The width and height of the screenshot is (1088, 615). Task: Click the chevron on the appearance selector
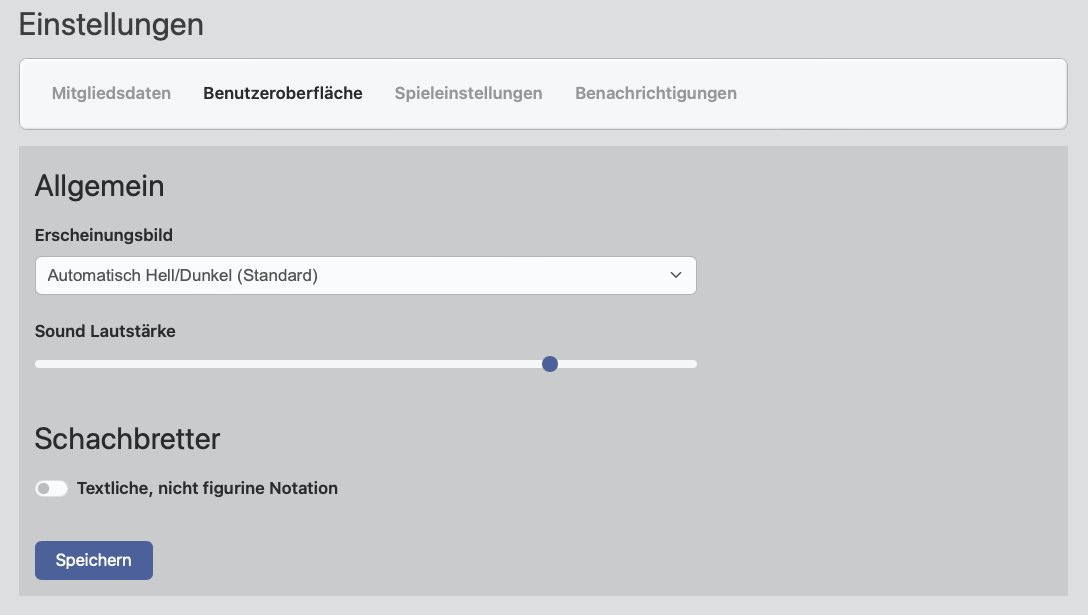tap(676, 275)
